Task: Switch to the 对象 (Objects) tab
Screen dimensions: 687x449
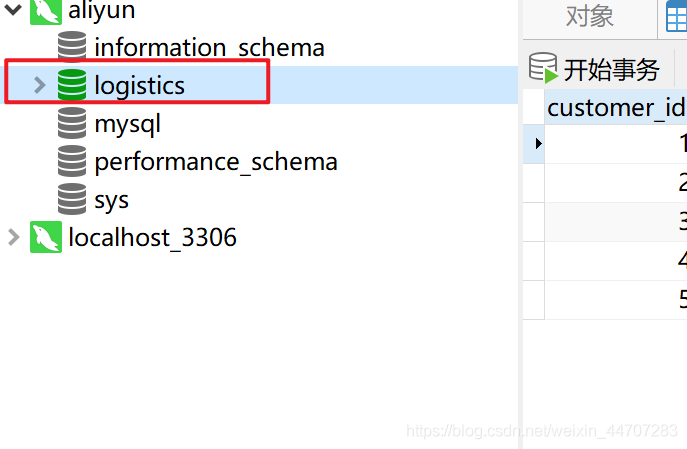Action: click(x=589, y=16)
